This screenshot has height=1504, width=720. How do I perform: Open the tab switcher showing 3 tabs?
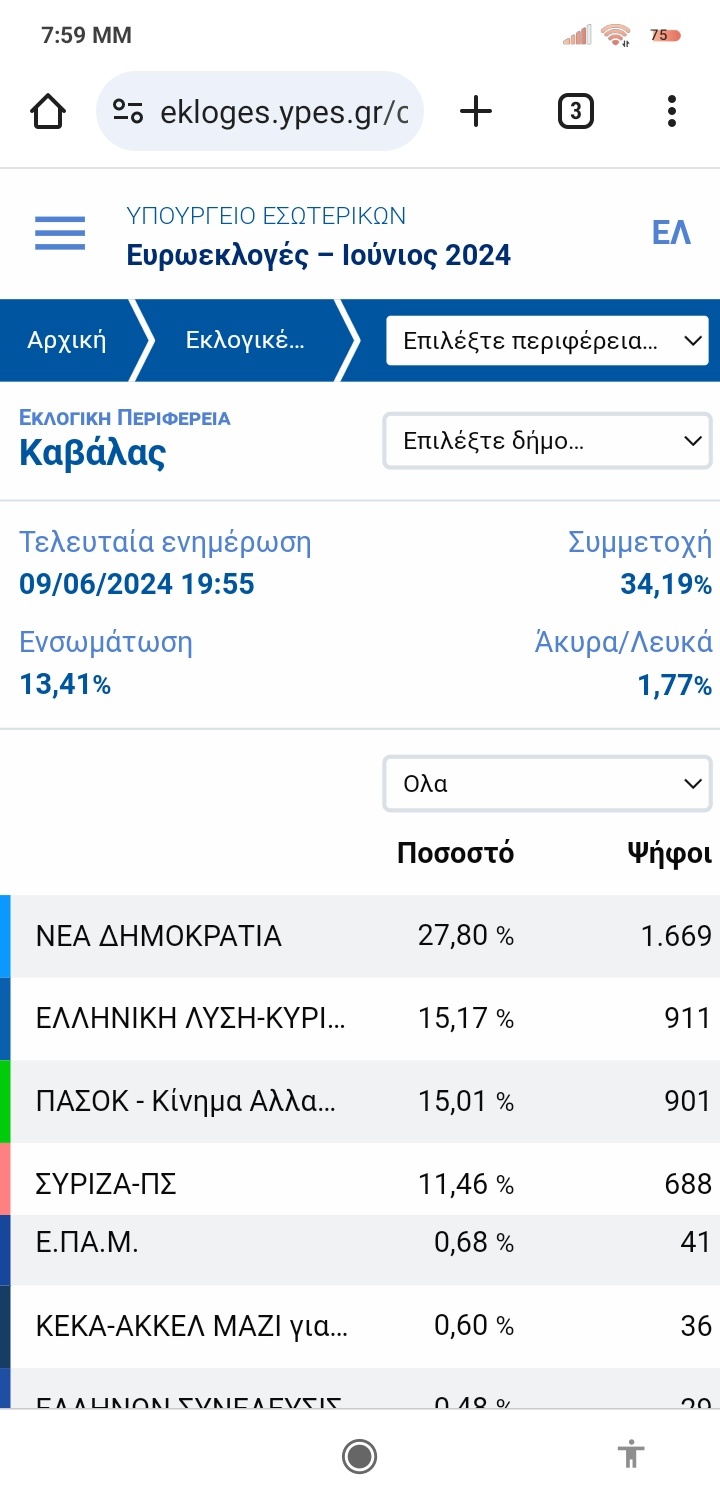click(575, 111)
